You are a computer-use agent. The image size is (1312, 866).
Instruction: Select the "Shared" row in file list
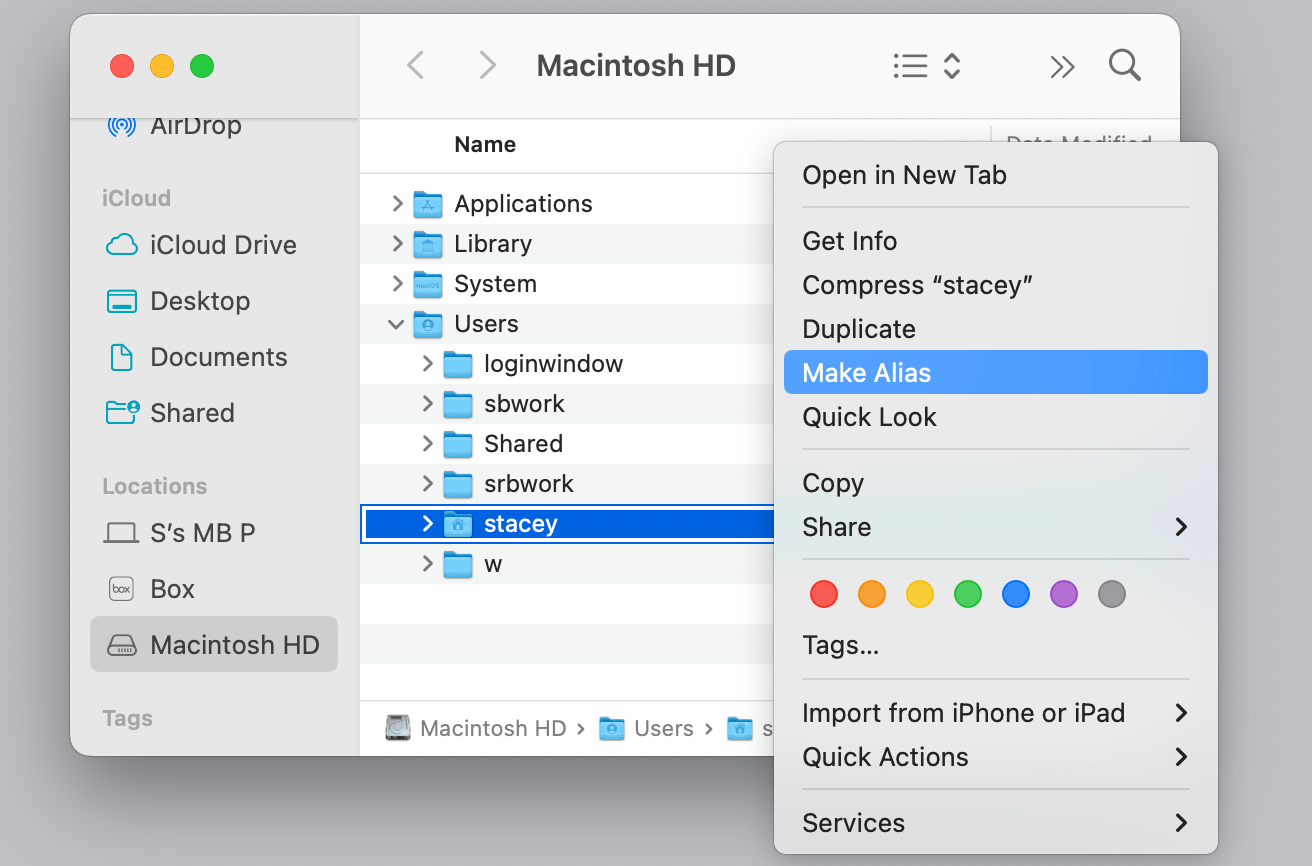pos(567,444)
